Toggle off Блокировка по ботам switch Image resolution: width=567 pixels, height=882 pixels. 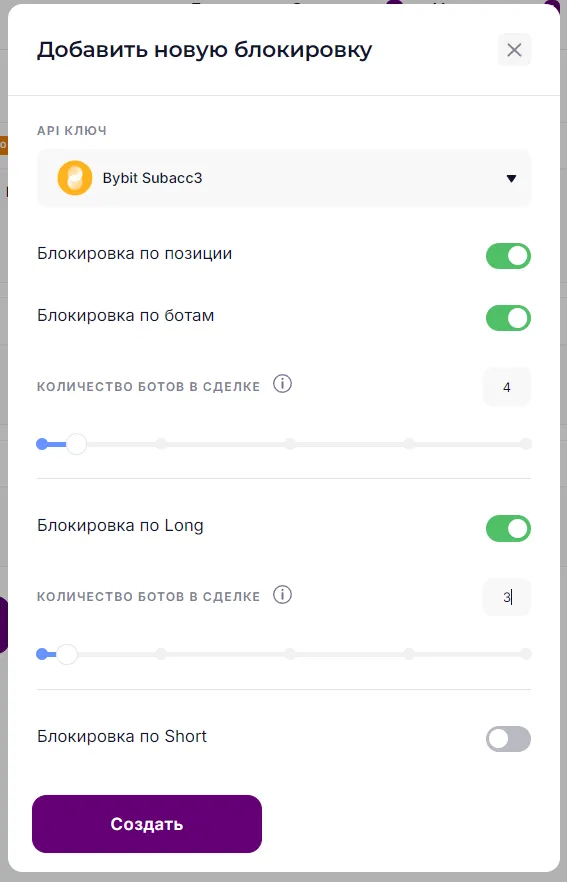pos(508,318)
